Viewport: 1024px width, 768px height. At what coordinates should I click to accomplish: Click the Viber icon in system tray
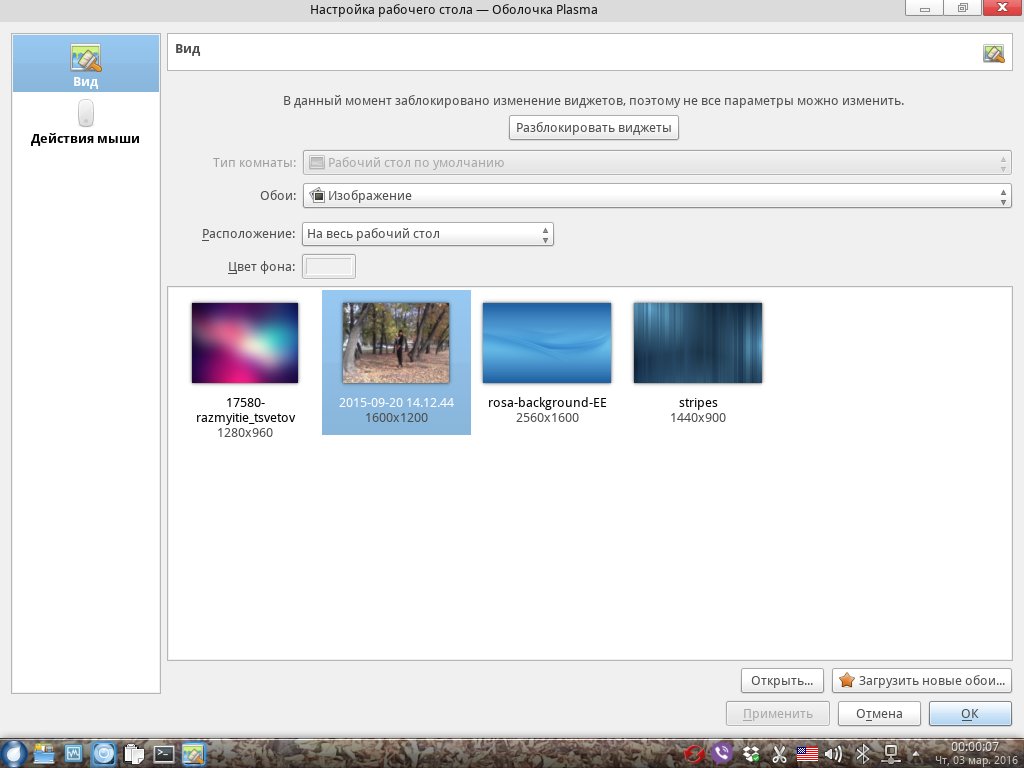tap(722, 753)
